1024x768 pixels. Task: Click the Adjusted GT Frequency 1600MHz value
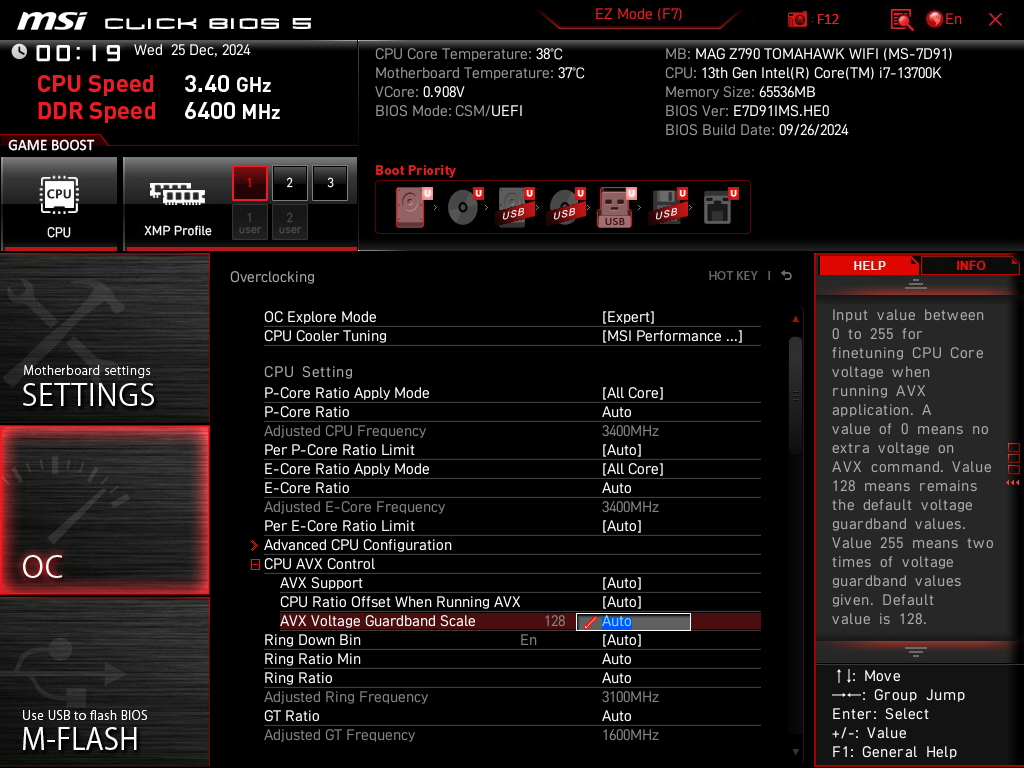click(x=630, y=735)
